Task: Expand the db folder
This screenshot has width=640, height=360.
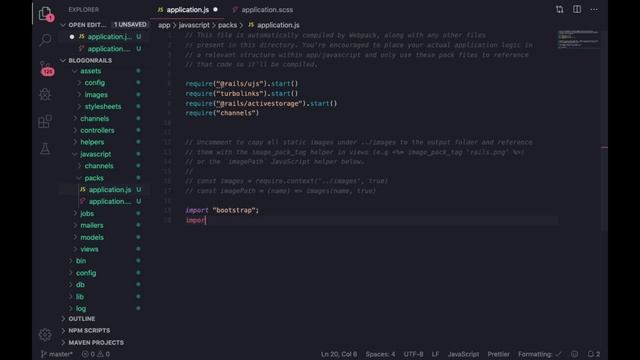Action: (x=80, y=285)
